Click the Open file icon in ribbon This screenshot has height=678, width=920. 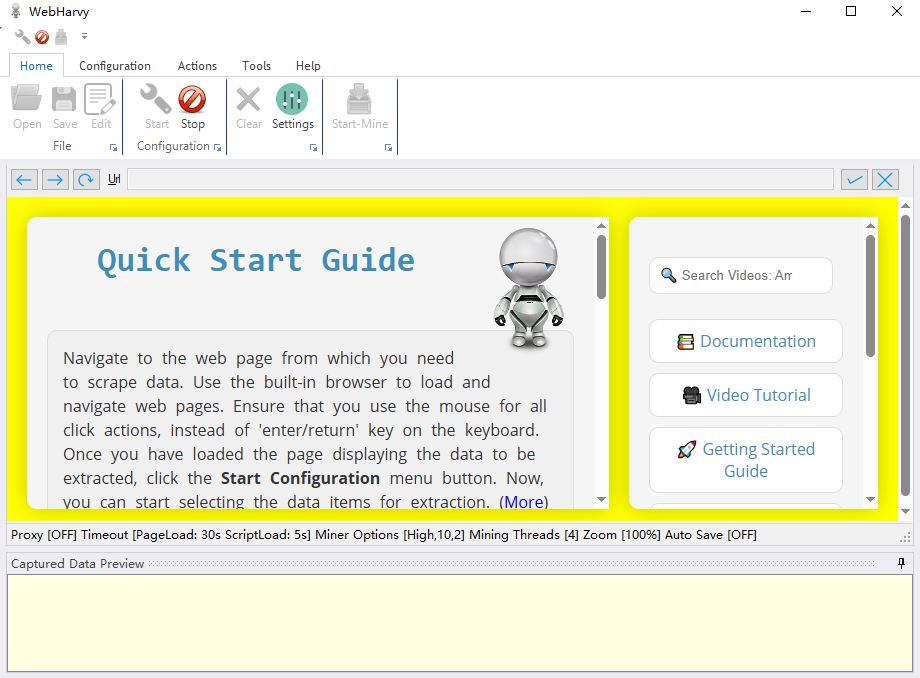click(x=27, y=99)
